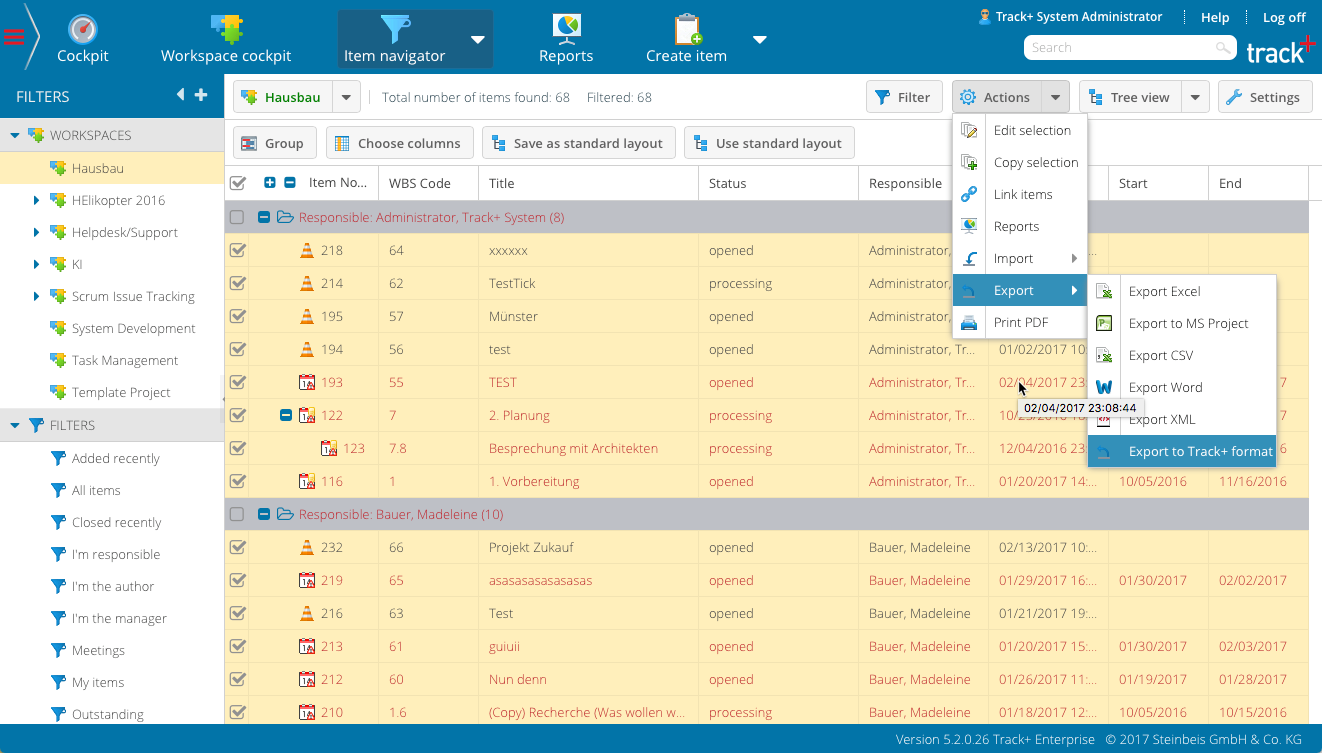Uncheck the checkbox for item 218
Image resolution: width=1322 pixels, height=753 pixels.
pos(237,250)
